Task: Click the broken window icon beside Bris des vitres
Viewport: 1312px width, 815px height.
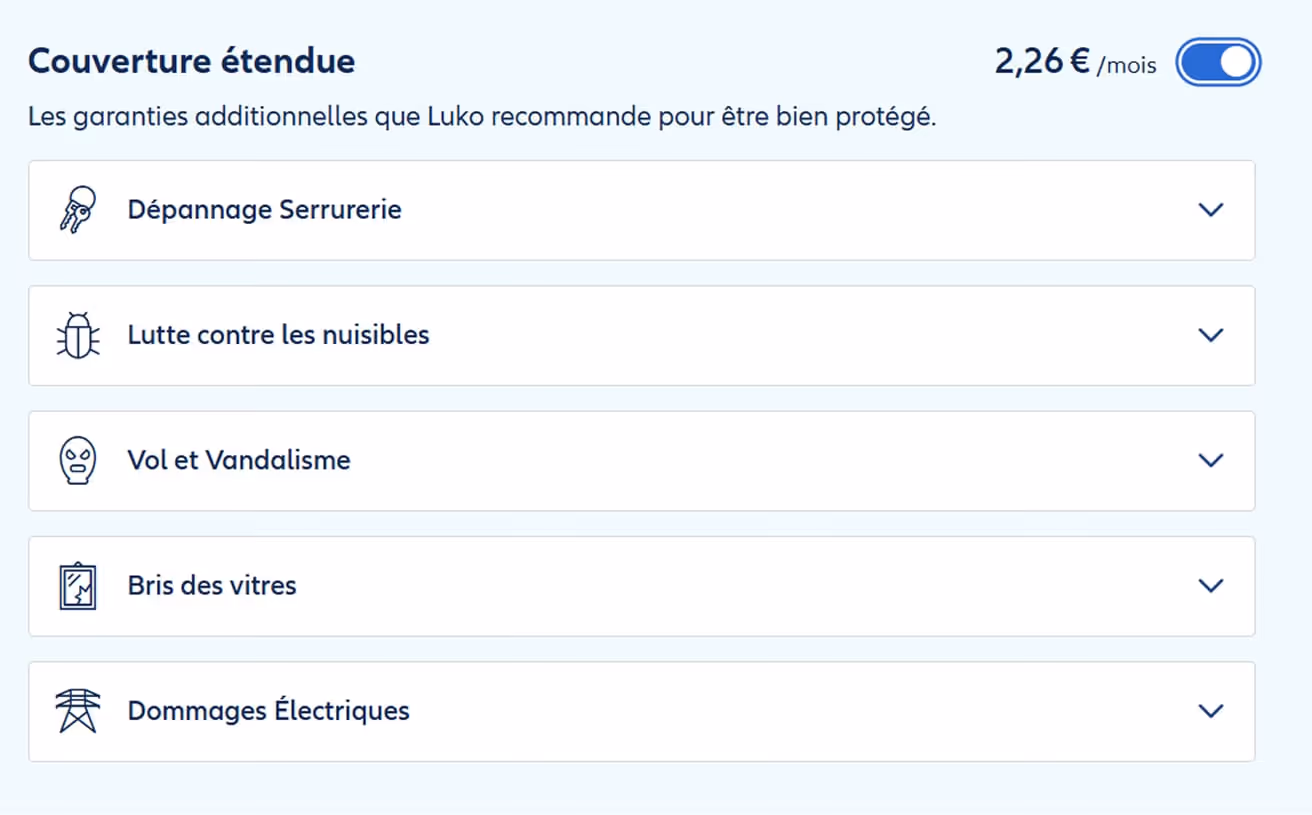Action: pos(76,586)
